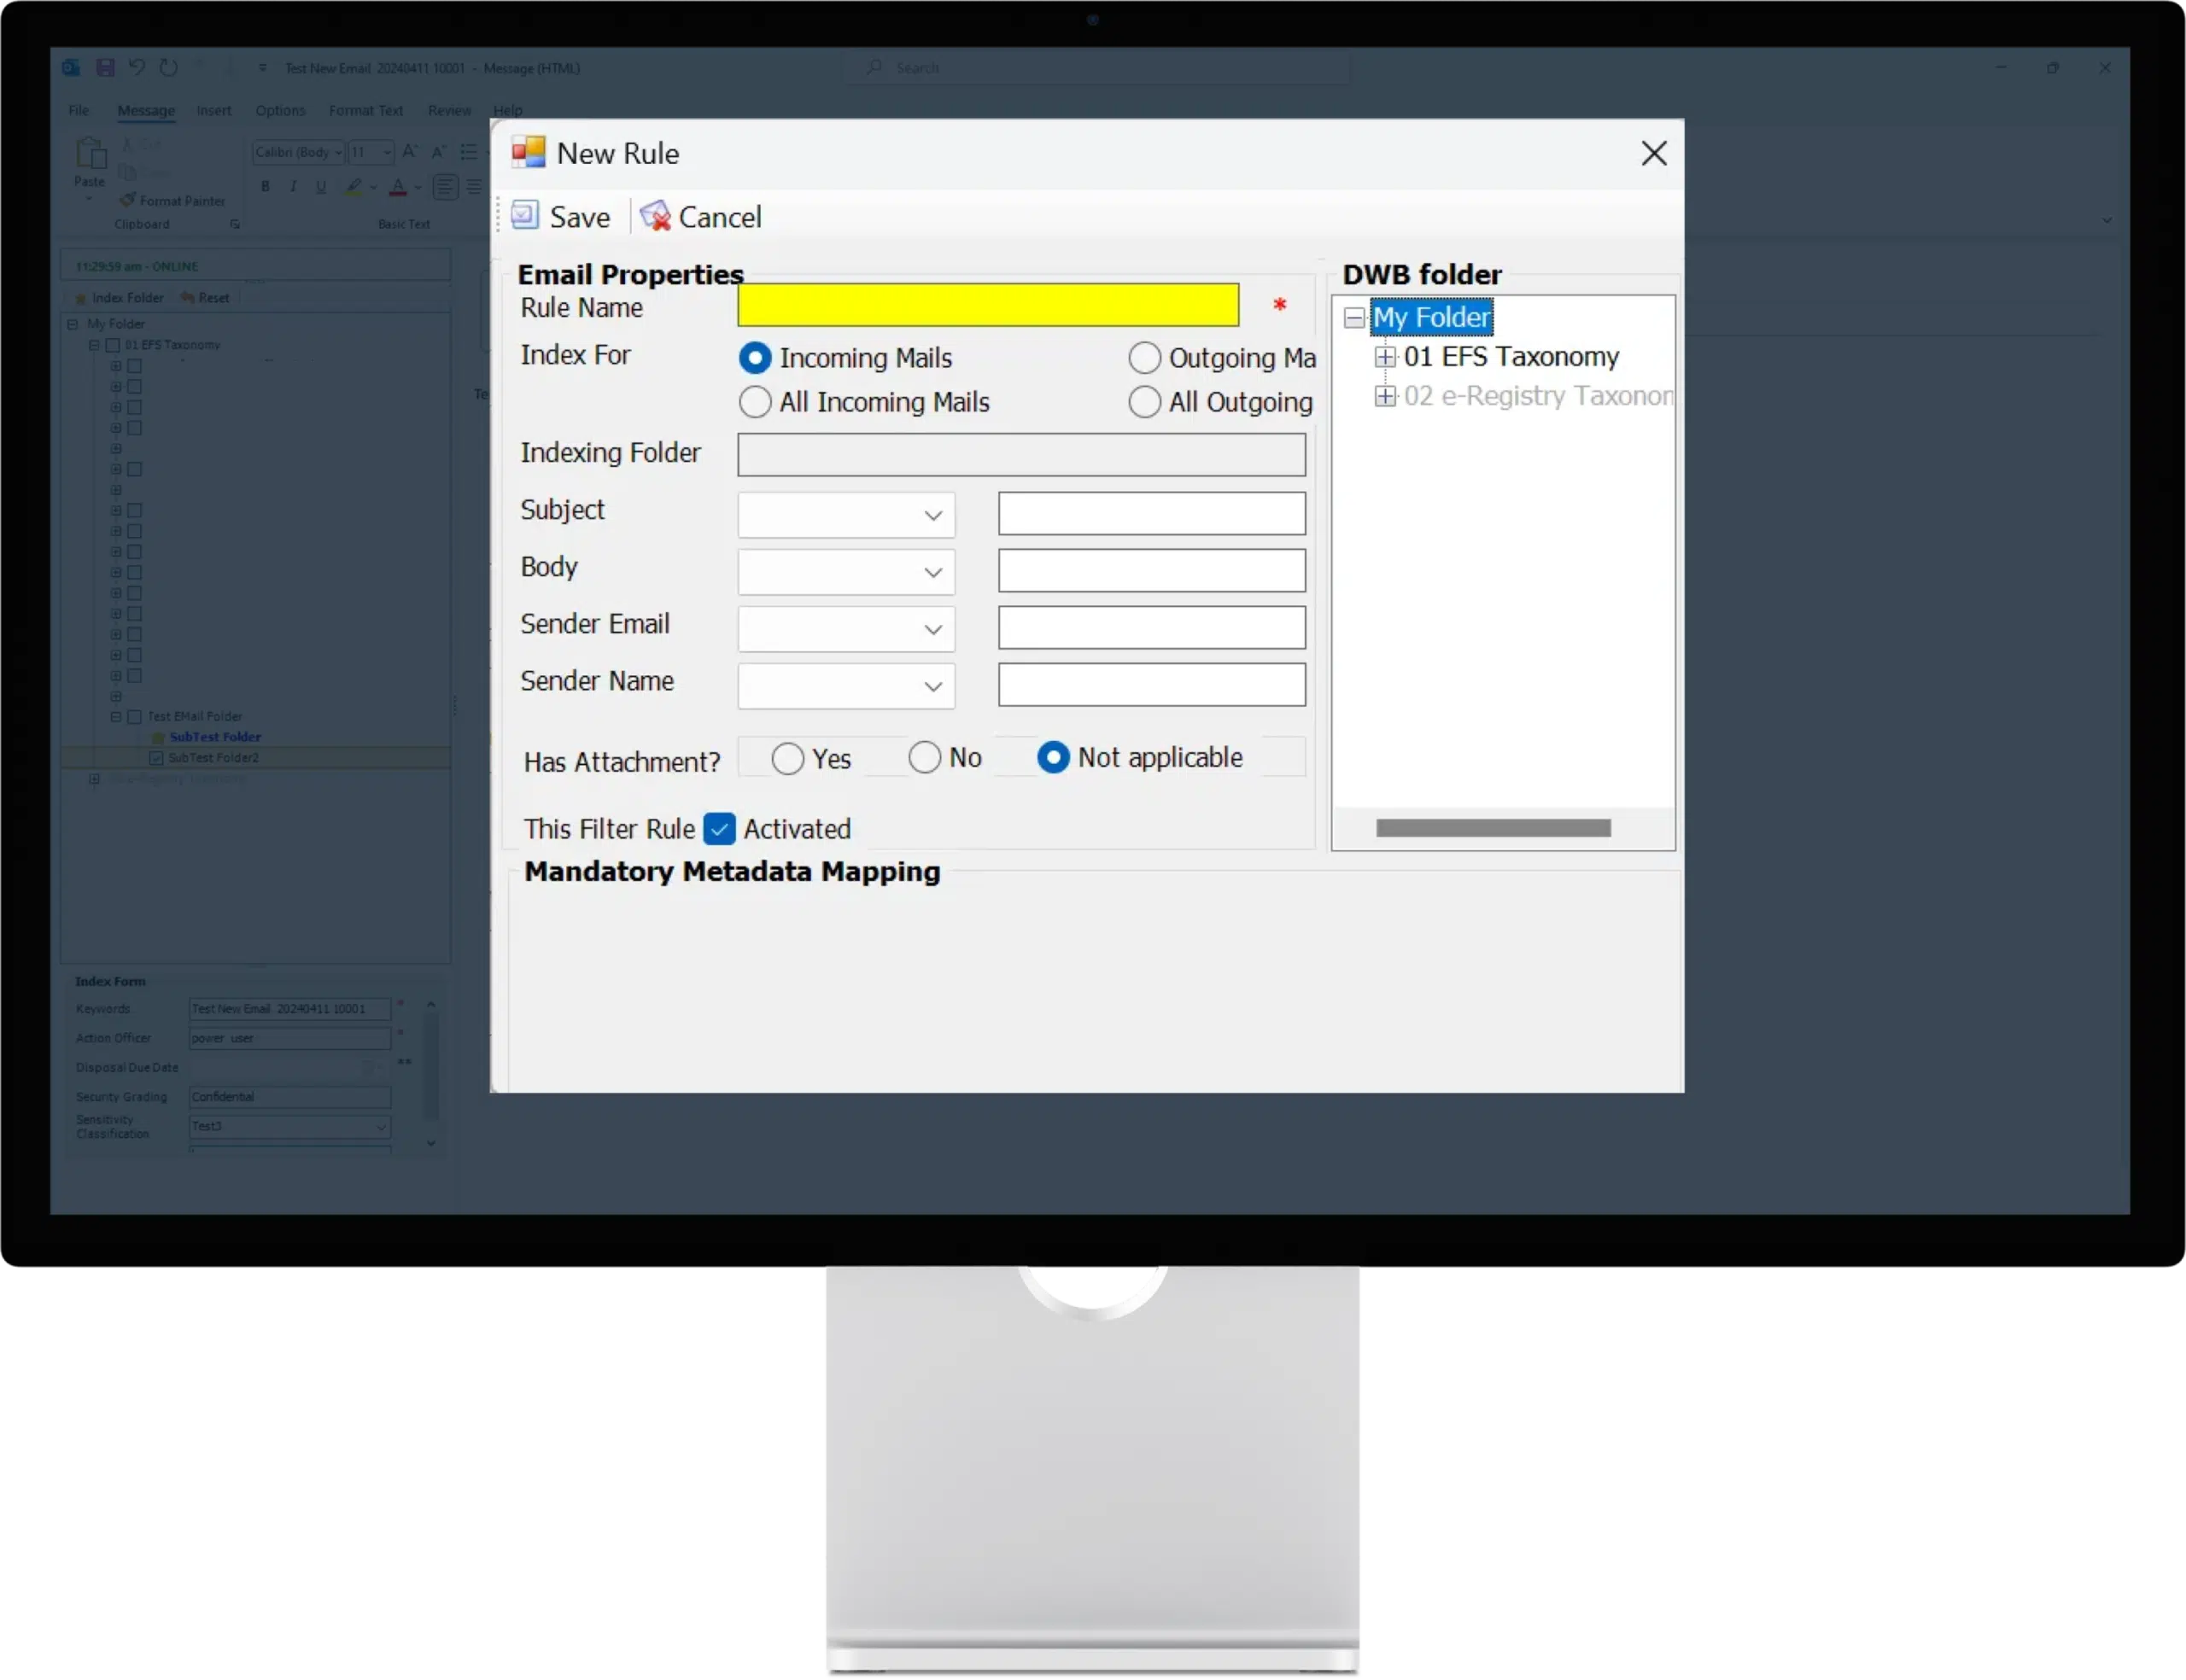Click Format Painter in Outlook ribbon

point(173,200)
